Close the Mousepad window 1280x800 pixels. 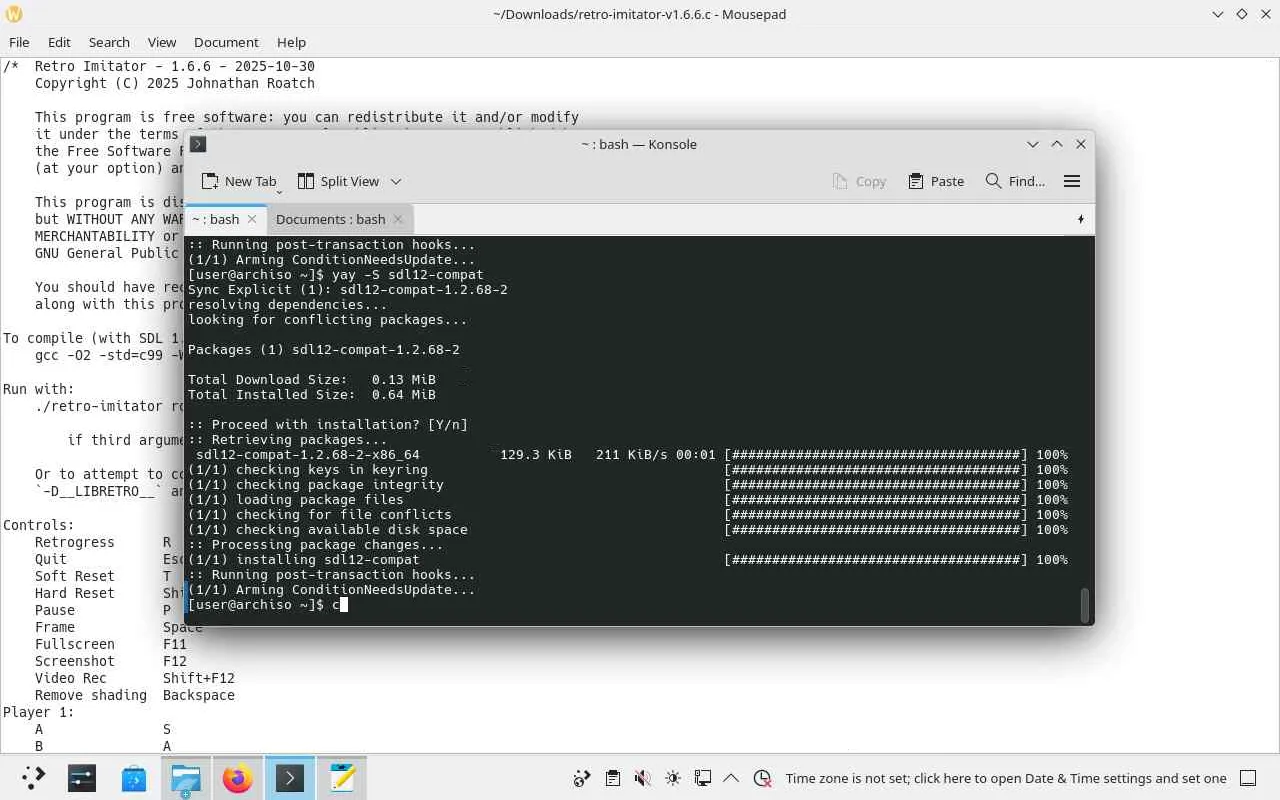click(x=1265, y=14)
